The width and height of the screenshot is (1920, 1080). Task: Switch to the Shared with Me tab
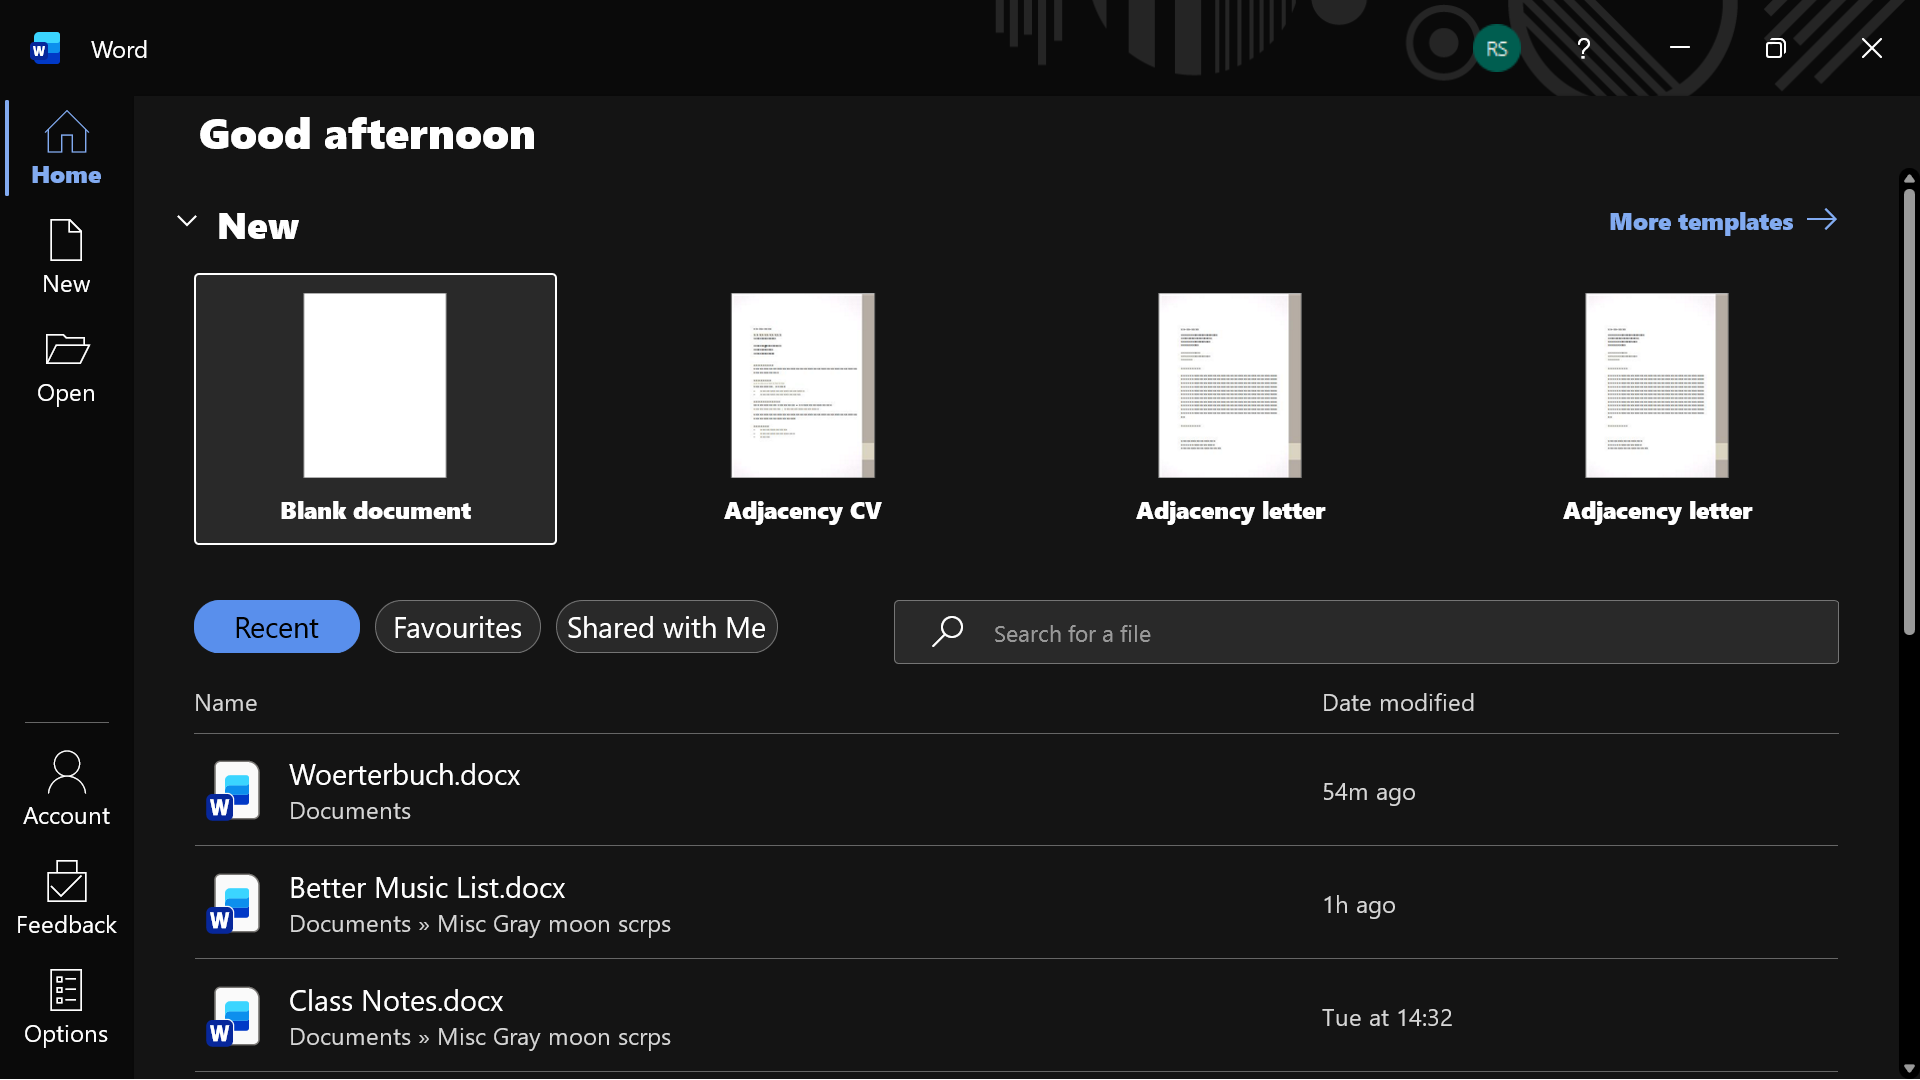coord(666,627)
